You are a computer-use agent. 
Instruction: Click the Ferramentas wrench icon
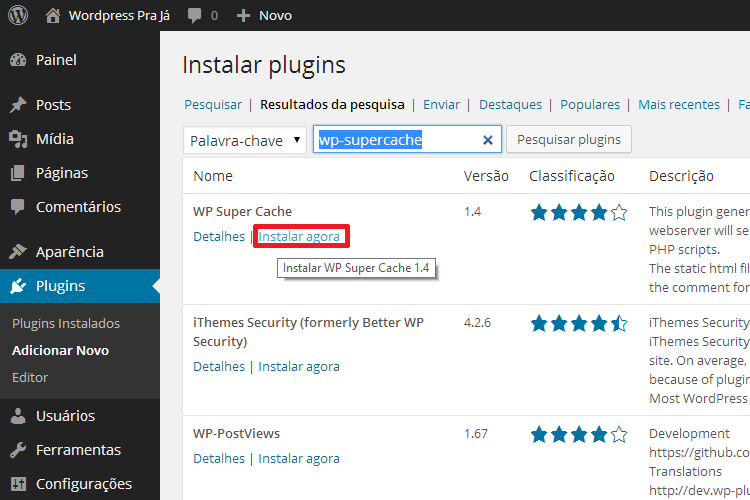coord(18,450)
